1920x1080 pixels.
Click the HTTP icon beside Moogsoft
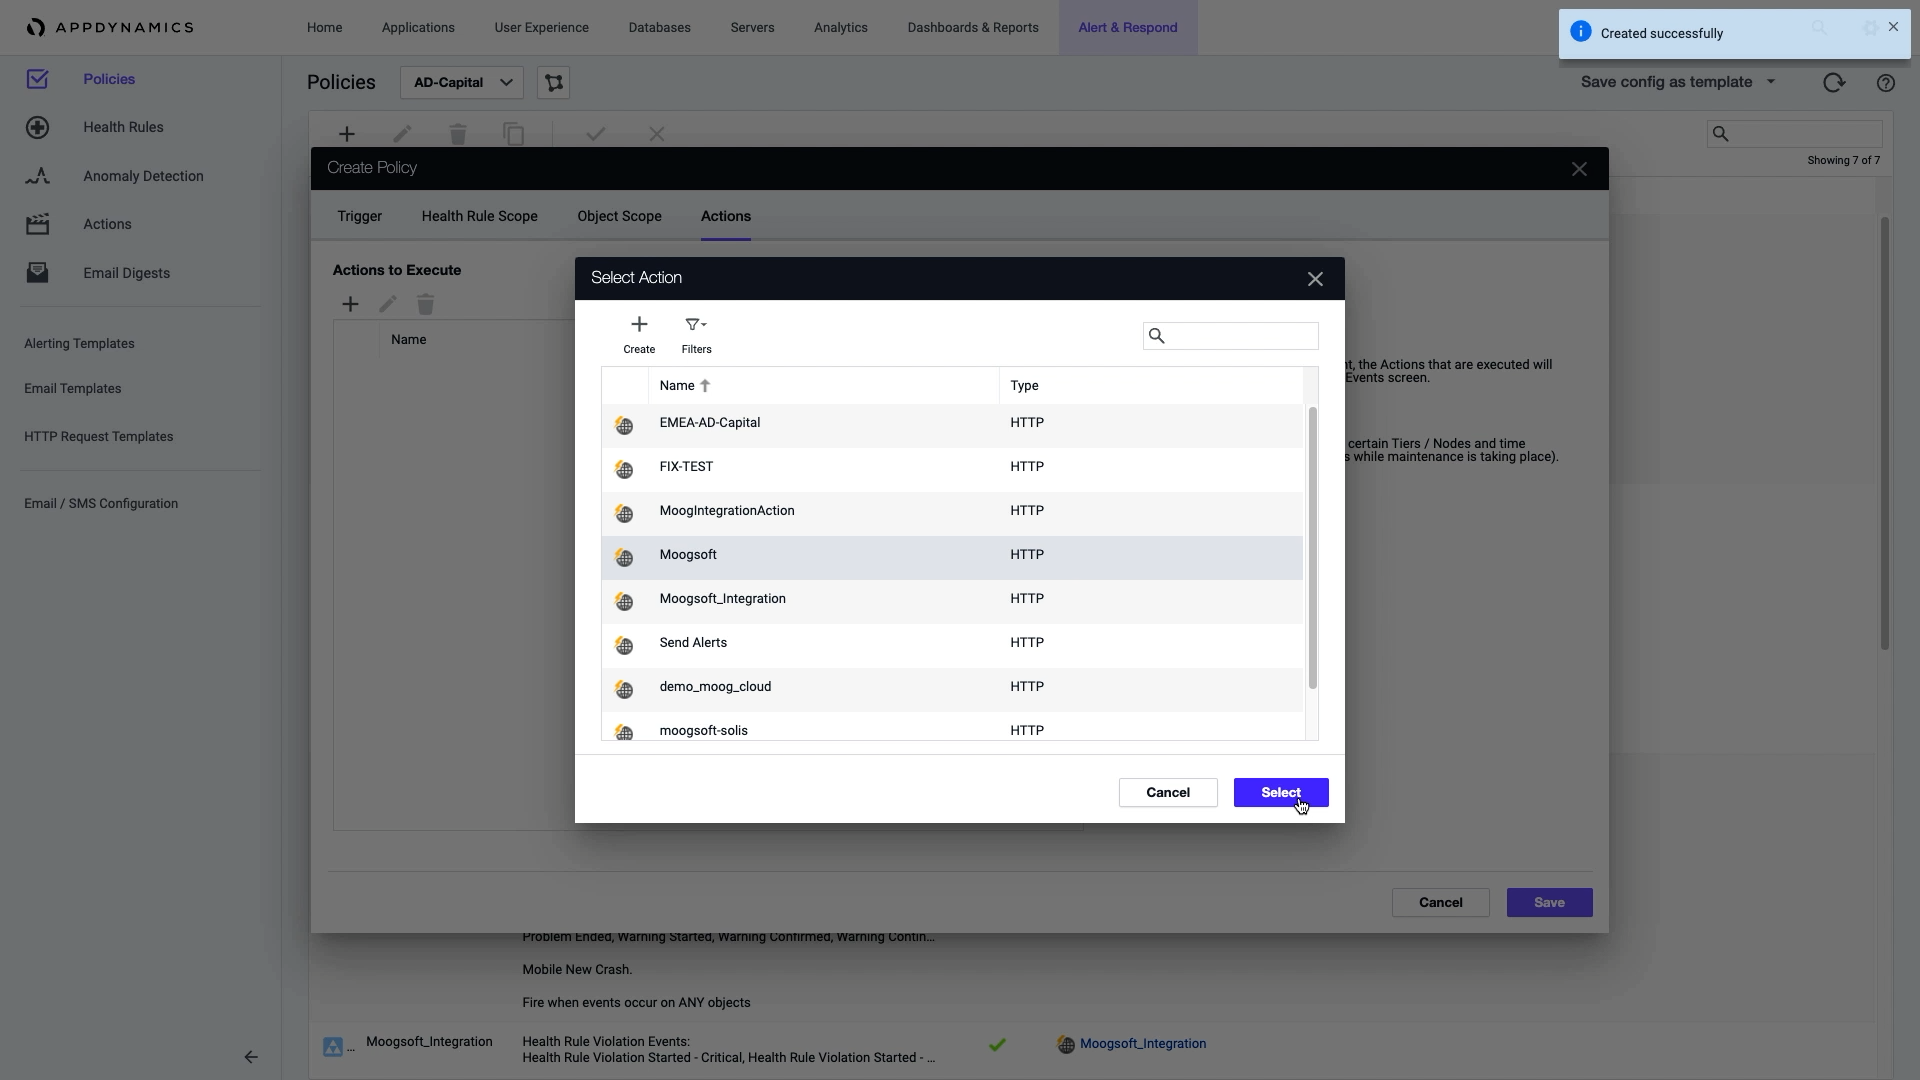click(624, 558)
